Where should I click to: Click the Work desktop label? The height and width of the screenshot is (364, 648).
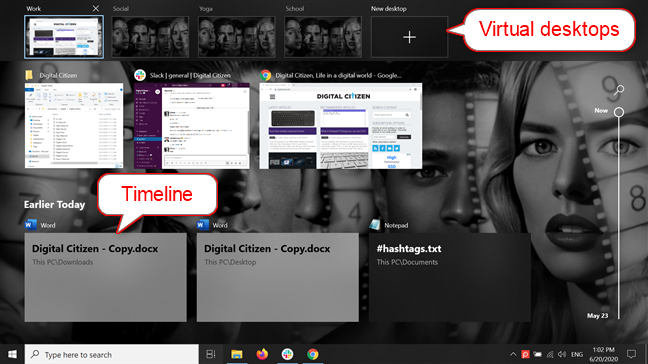[x=33, y=8]
